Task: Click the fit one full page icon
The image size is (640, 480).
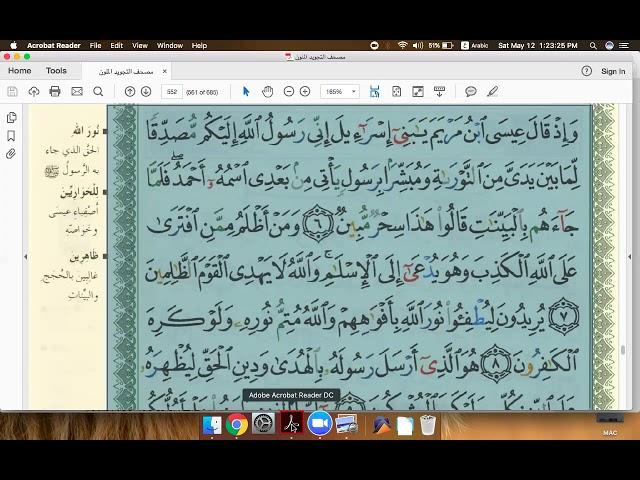Action: [396, 91]
